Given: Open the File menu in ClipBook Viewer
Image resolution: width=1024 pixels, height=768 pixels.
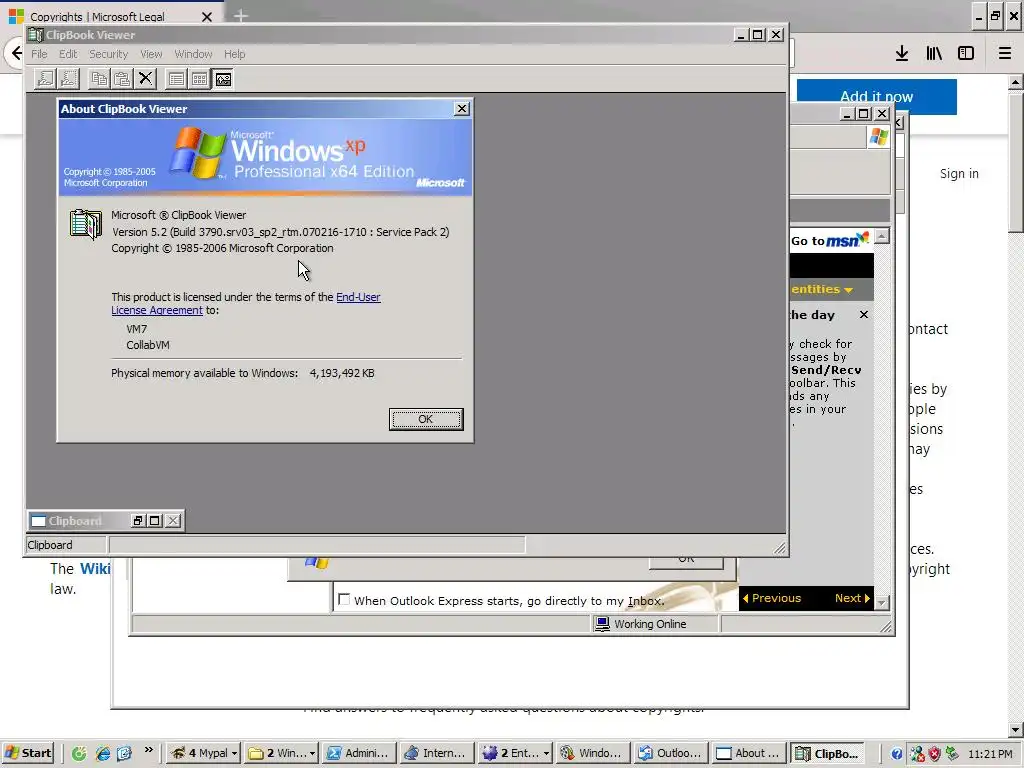Looking at the screenshot, I should 39,54.
